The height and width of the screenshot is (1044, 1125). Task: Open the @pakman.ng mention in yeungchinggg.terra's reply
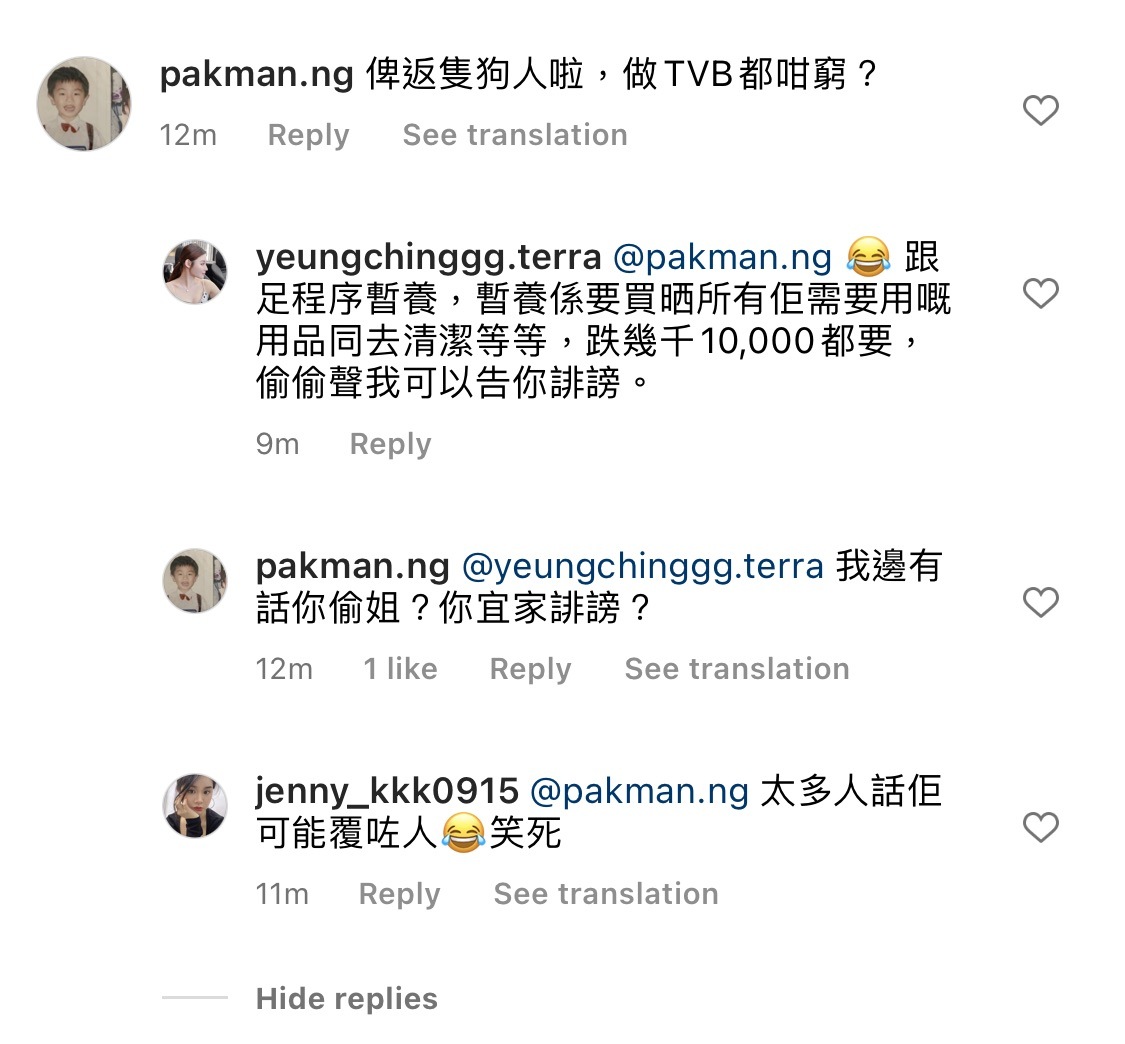(722, 258)
